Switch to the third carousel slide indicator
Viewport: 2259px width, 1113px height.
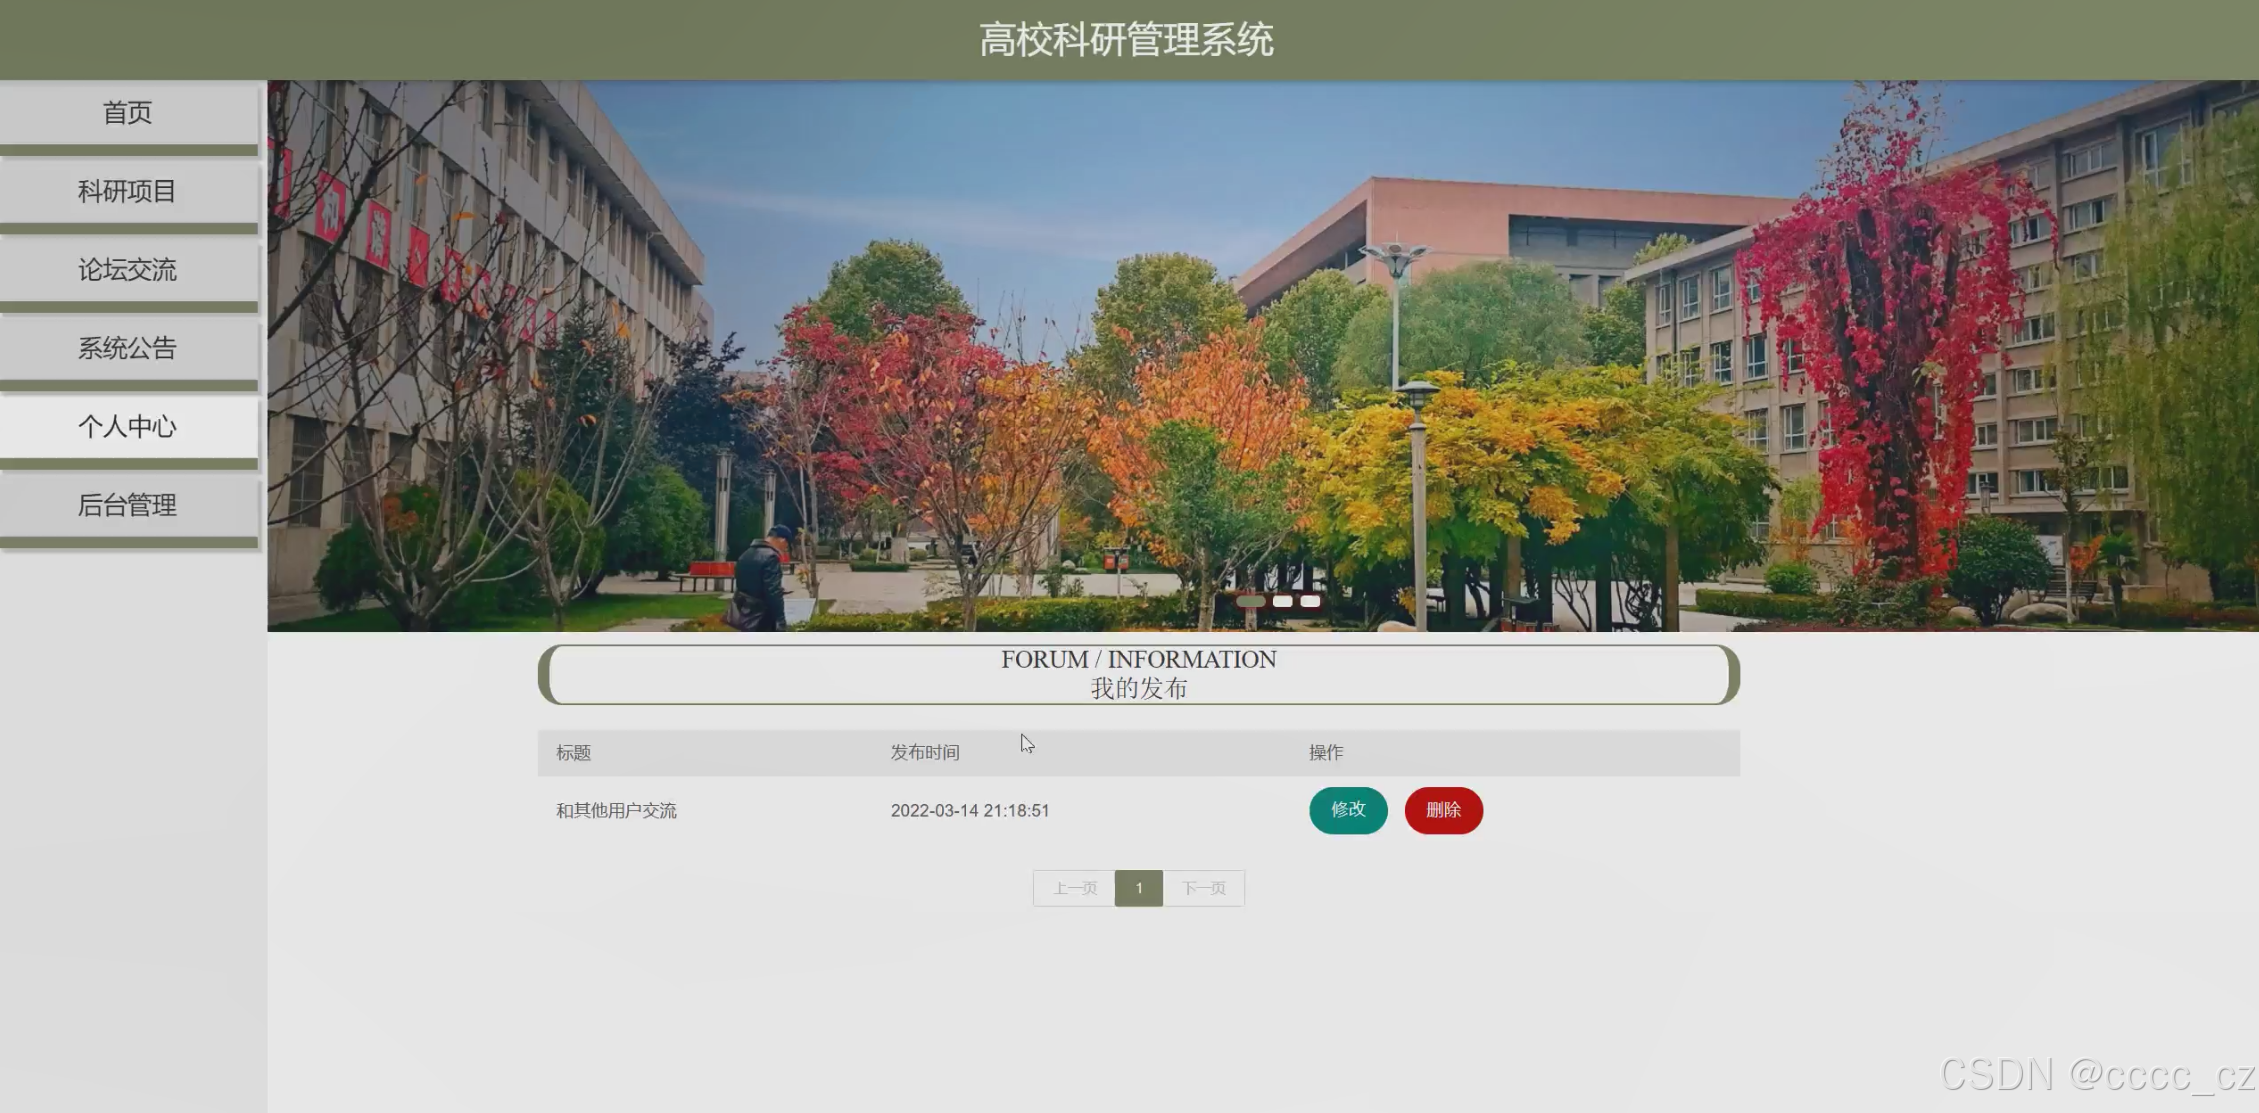point(1310,601)
